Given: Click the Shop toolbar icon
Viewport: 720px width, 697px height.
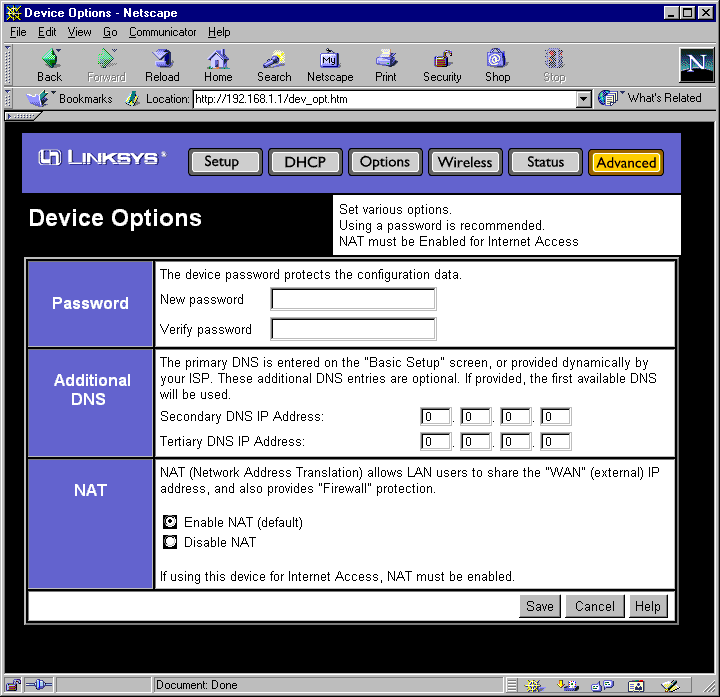Looking at the screenshot, I should (497, 59).
